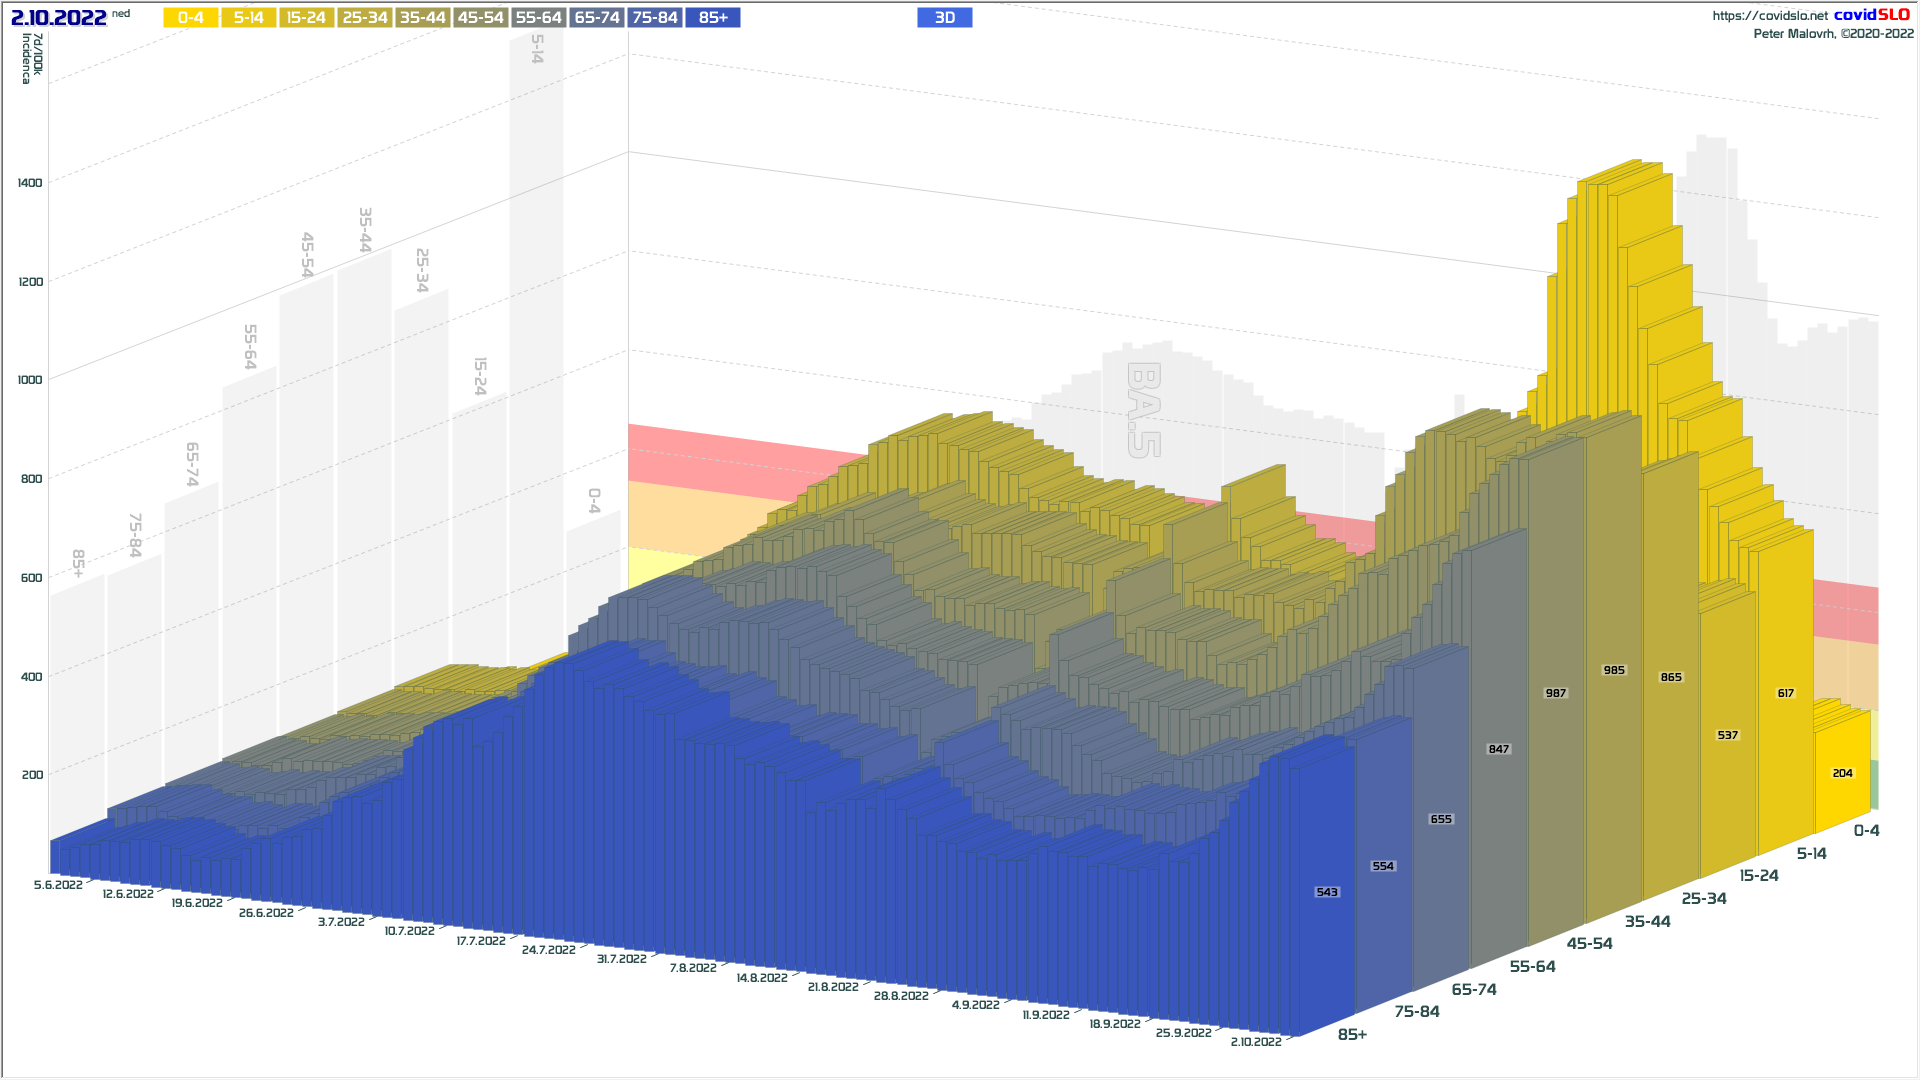The width and height of the screenshot is (1920, 1080).
Task: Open the https://covidslo.net link
Action: (1769, 16)
